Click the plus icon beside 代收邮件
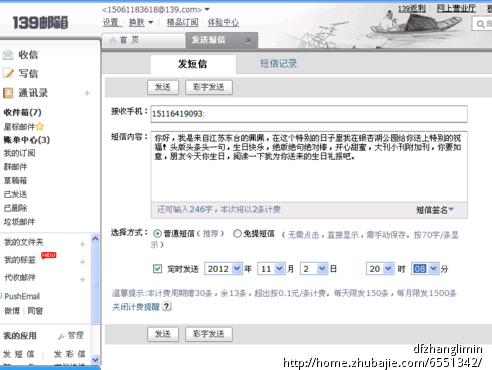Viewport: 492px width, 370px height. tap(83, 279)
